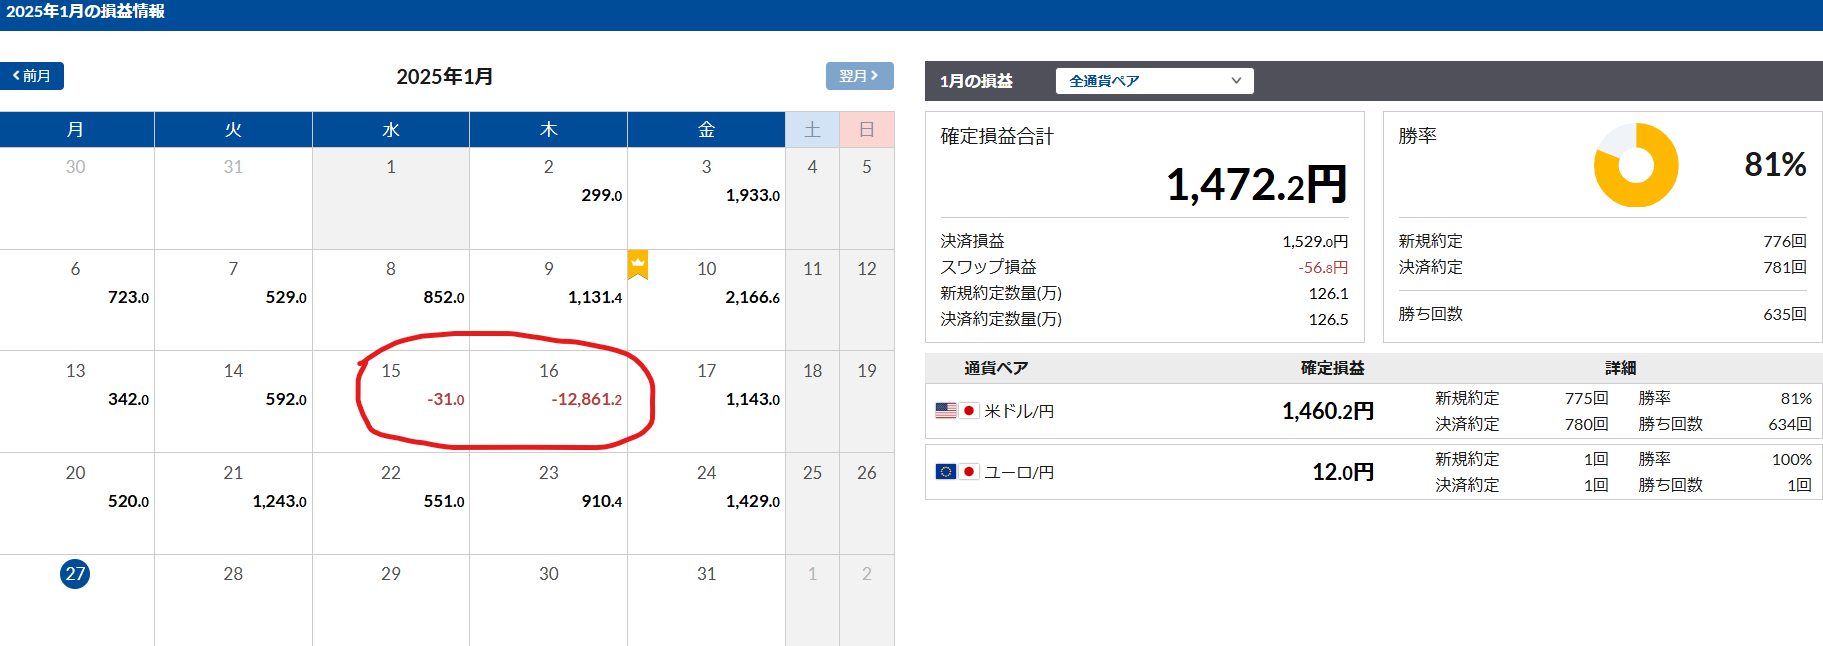The width and height of the screenshot is (1823, 646).
Task: Click the win rate donut chart
Action: (x=1635, y=165)
